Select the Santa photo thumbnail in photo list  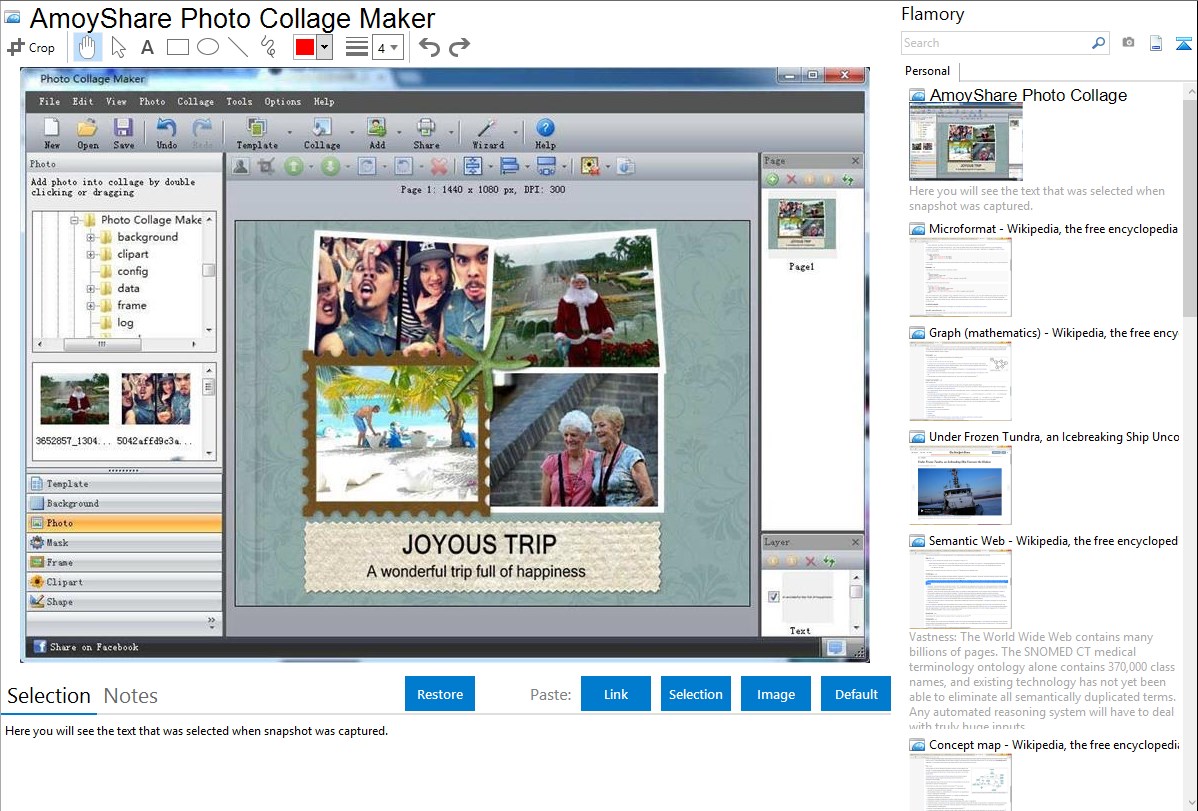click(x=74, y=399)
